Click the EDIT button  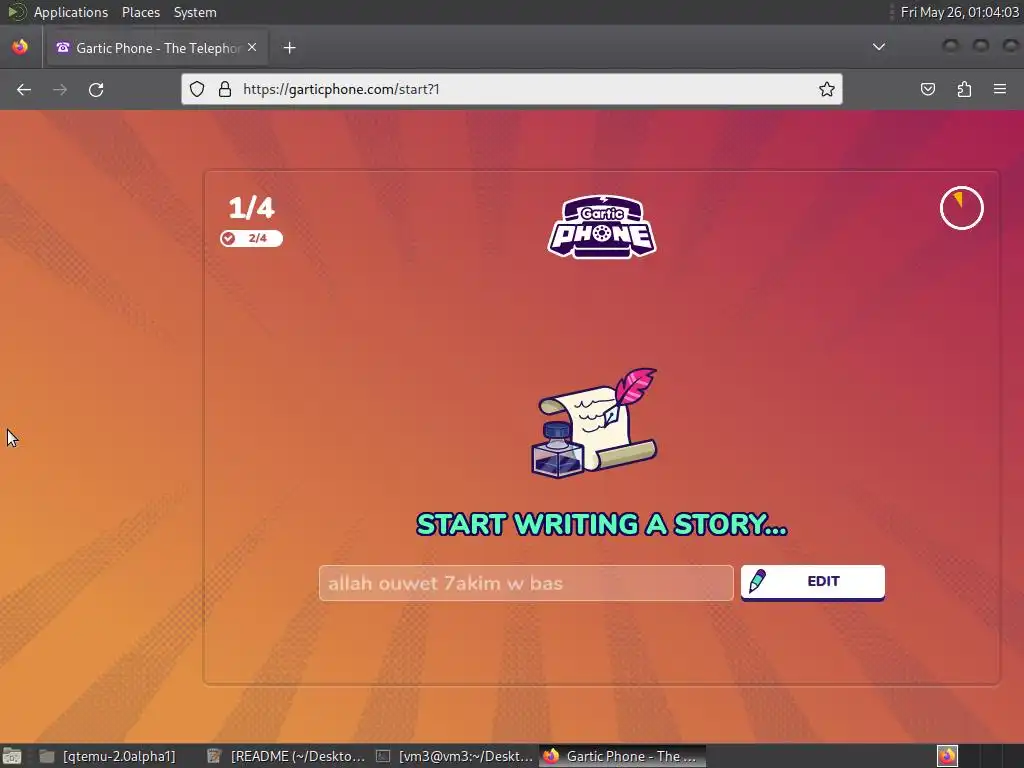[x=812, y=582]
